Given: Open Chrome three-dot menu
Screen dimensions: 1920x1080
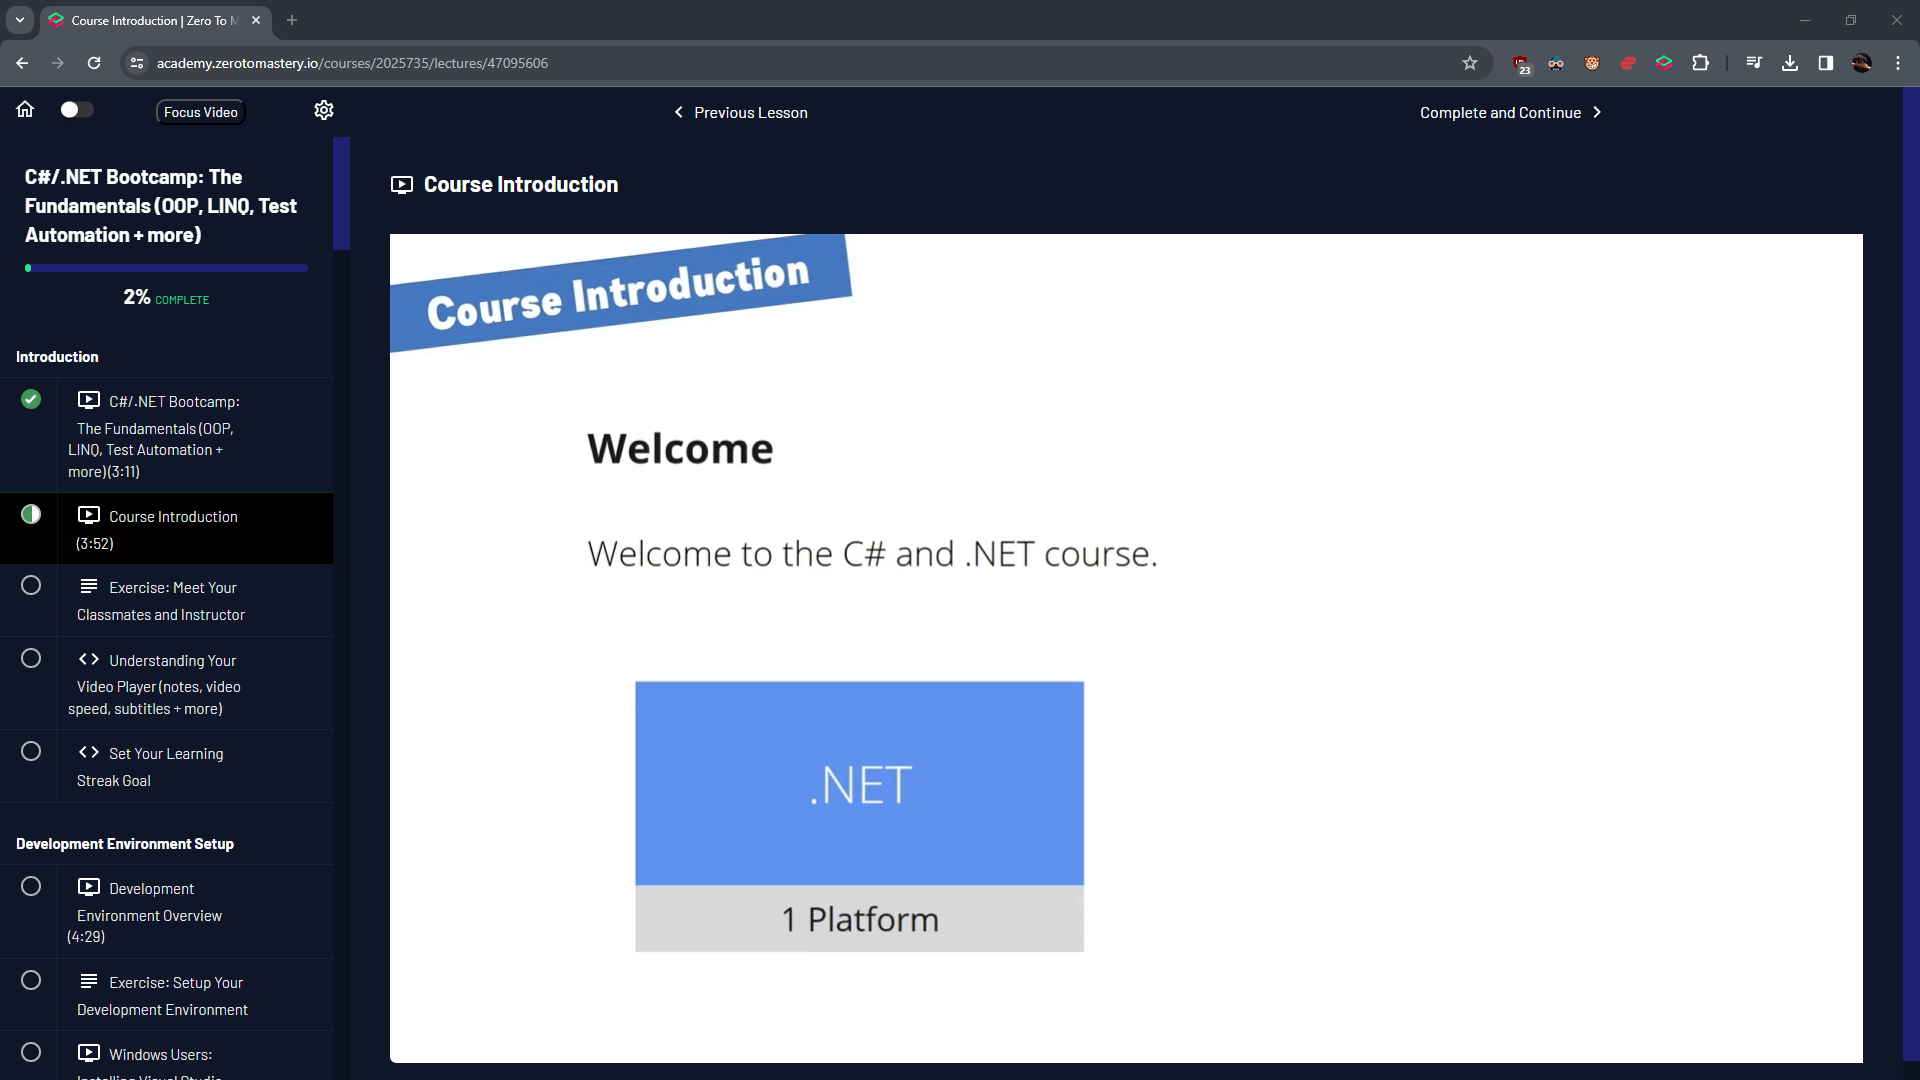Looking at the screenshot, I should pyautogui.click(x=1897, y=63).
